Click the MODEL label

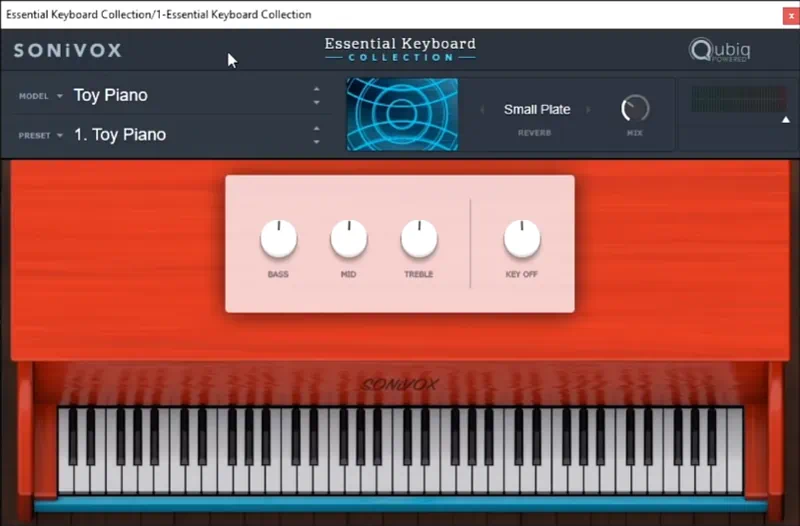[34, 96]
